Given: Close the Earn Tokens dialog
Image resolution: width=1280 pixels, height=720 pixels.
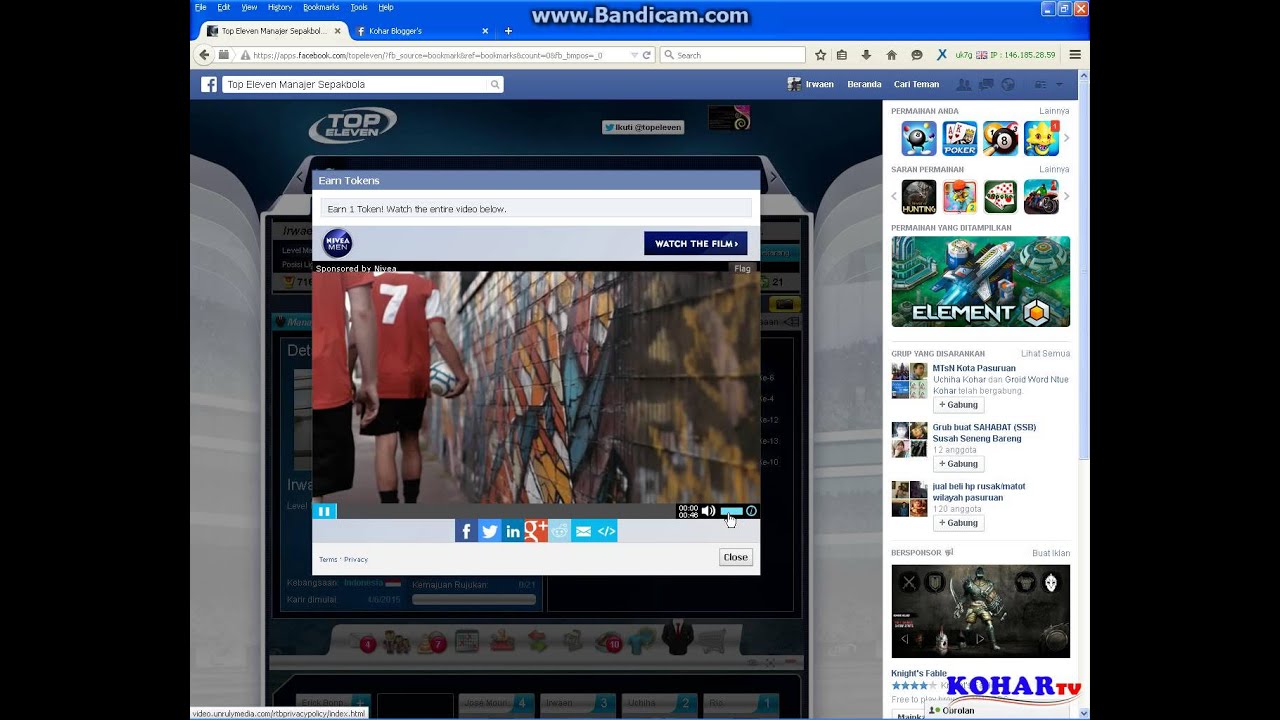Looking at the screenshot, I should (736, 557).
